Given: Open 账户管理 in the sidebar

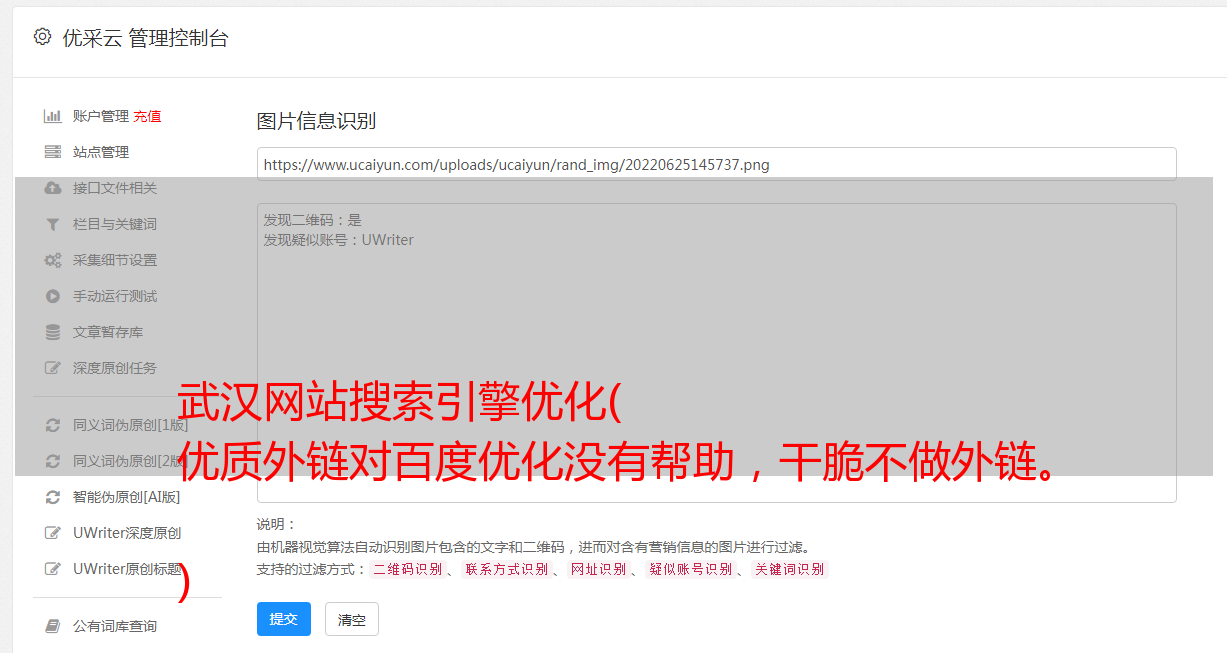Looking at the screenshot, I should tap(100, 116).
